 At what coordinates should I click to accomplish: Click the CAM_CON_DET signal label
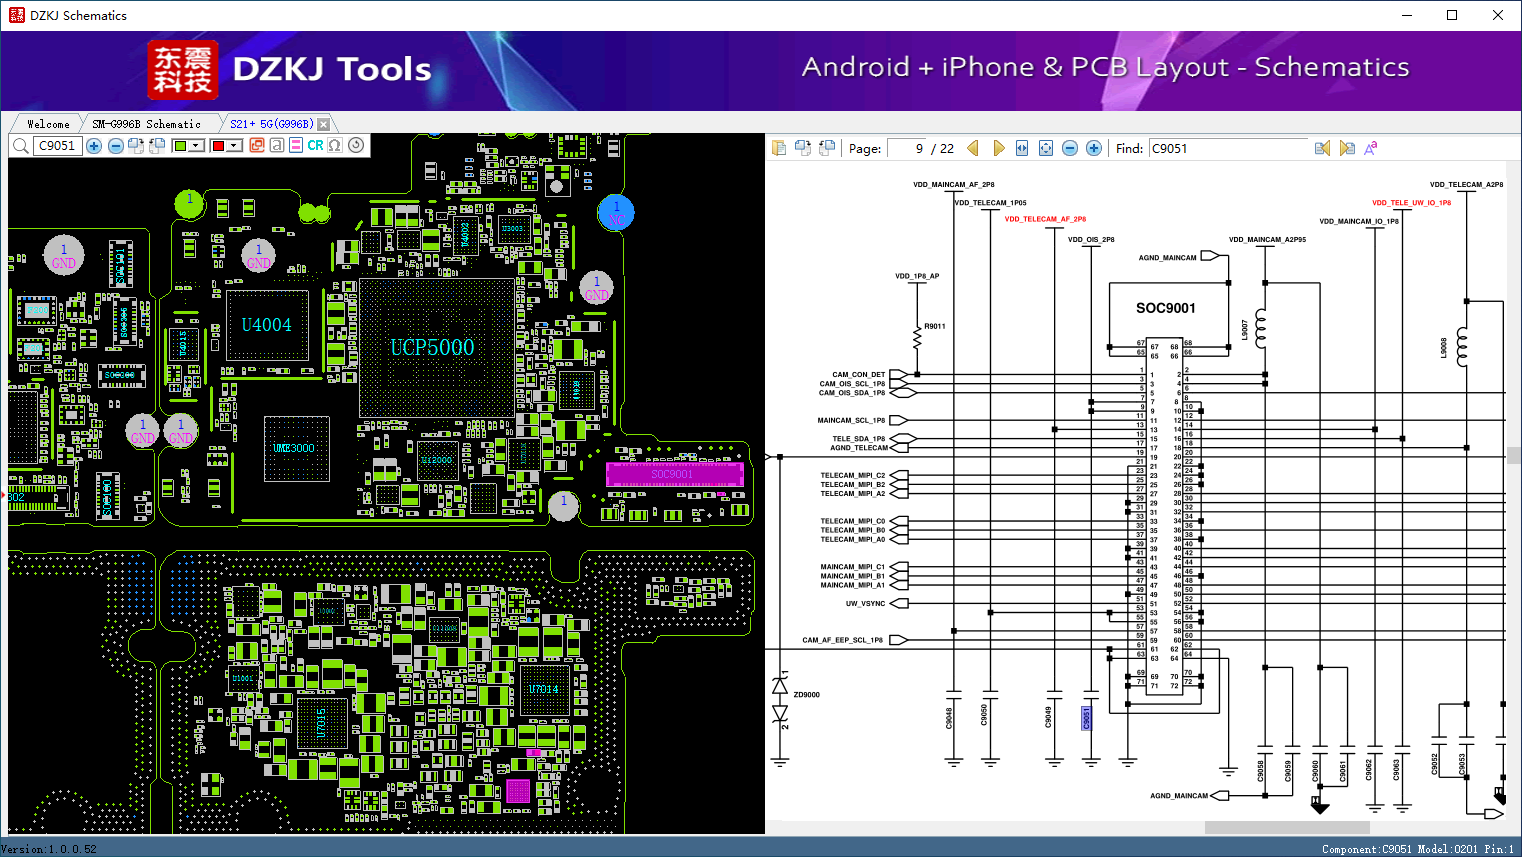(859, 375)
